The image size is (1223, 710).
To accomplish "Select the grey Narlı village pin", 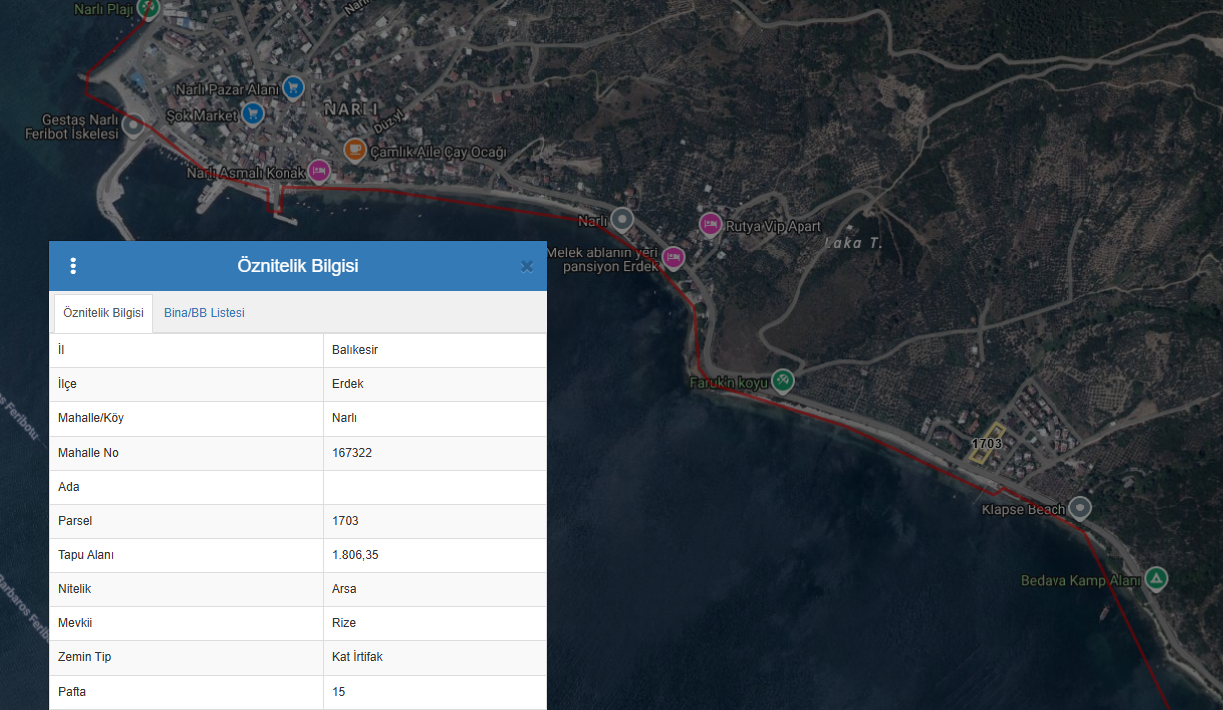I will pyautogui.click(x=623, y=219).
